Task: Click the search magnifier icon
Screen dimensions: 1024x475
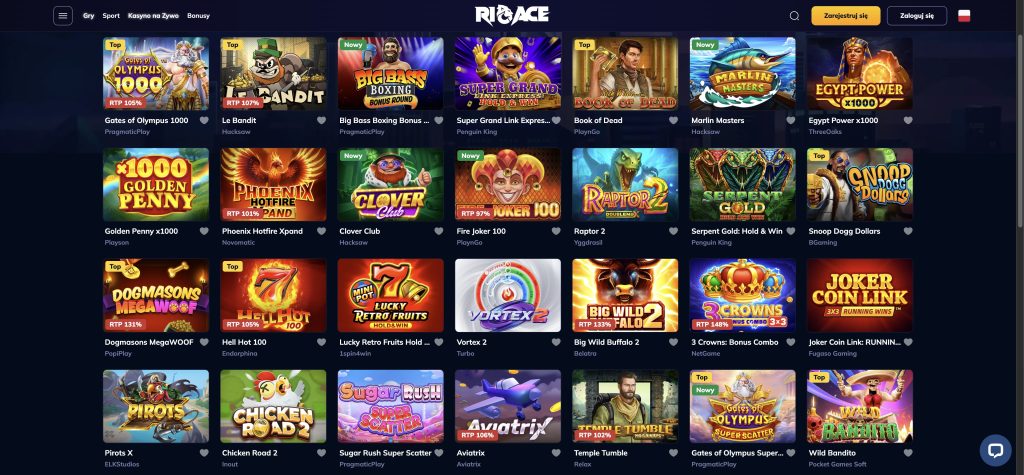Action: click(x=794, y=16)
